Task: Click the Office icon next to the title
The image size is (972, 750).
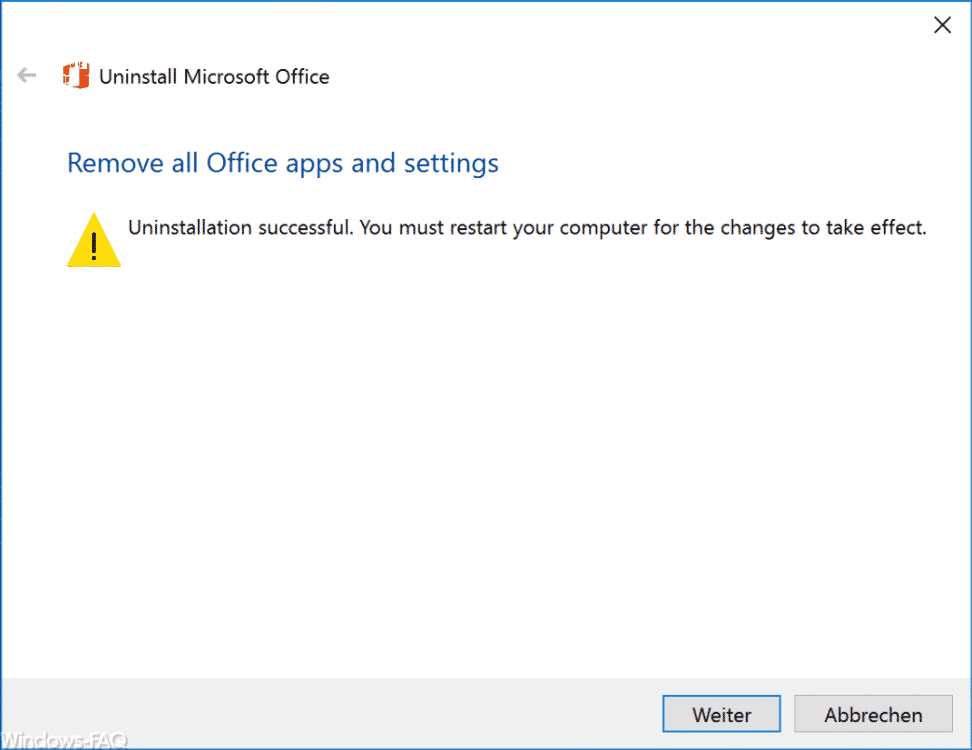Action: click(76, 76)
